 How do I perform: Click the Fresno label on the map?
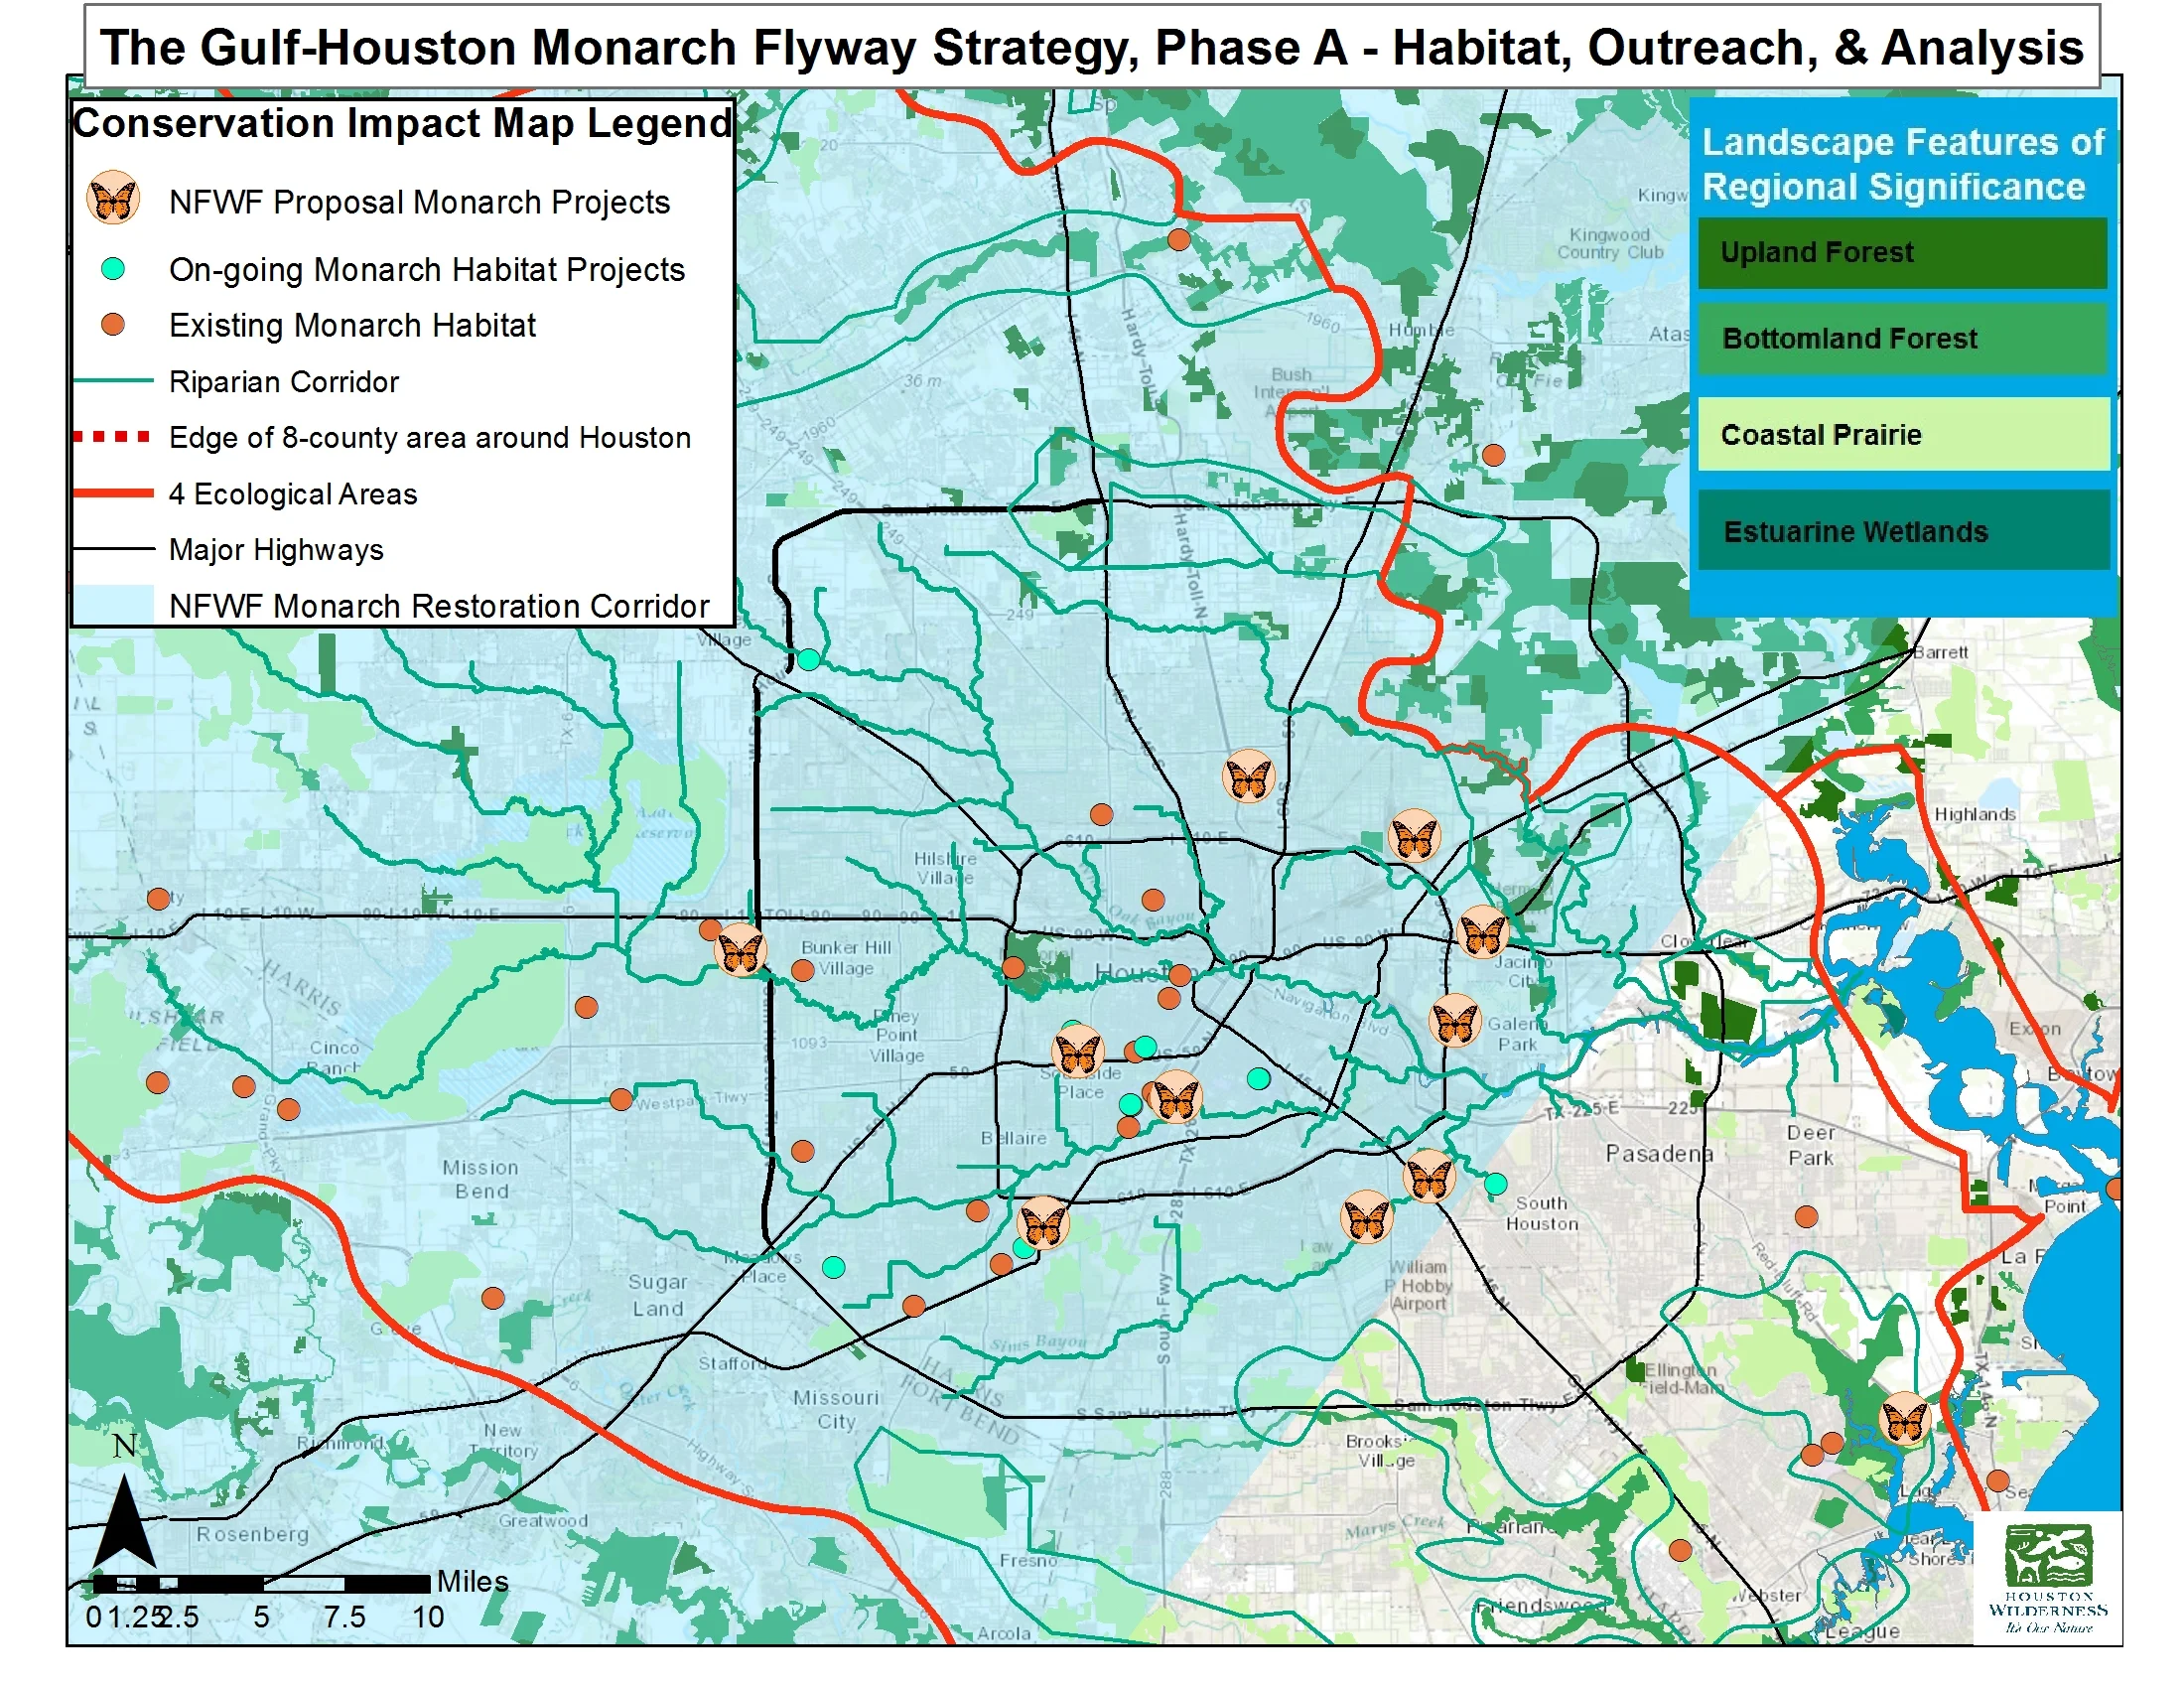coord(1028,1560)
